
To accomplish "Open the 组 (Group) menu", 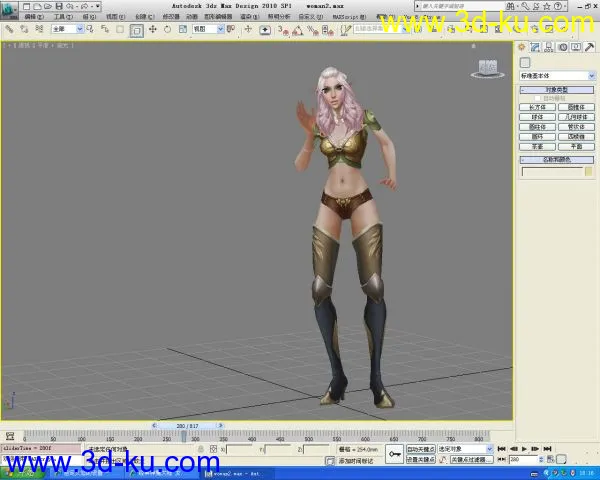I will pyautogui.click(x=90, y=17).
